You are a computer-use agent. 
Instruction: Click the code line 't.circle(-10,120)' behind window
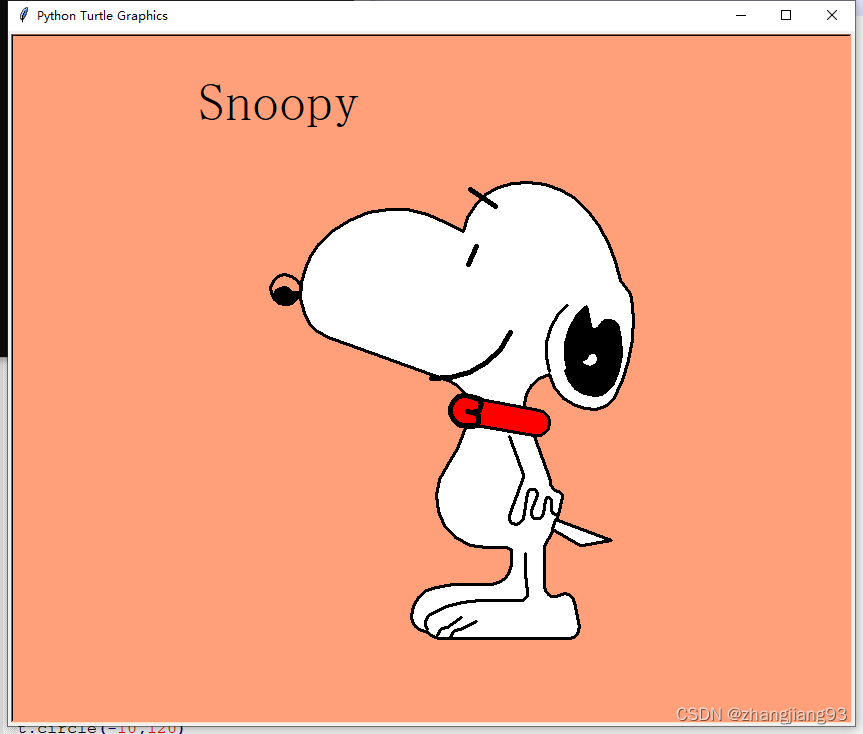coord(101,728)
